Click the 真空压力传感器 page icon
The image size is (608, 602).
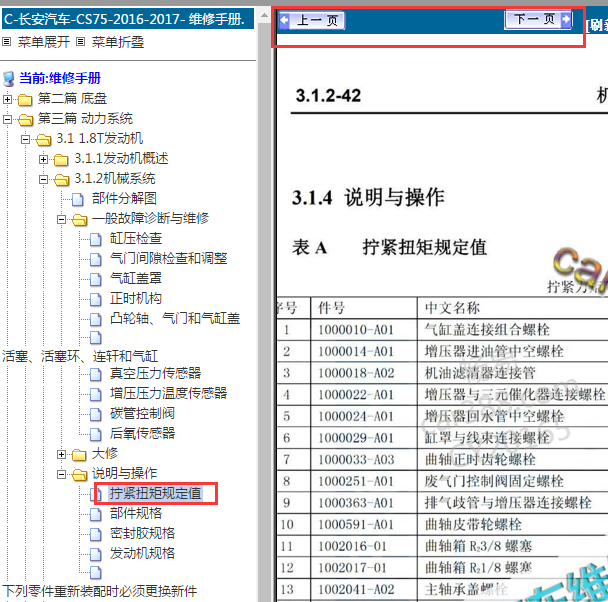tap(96, 374)
